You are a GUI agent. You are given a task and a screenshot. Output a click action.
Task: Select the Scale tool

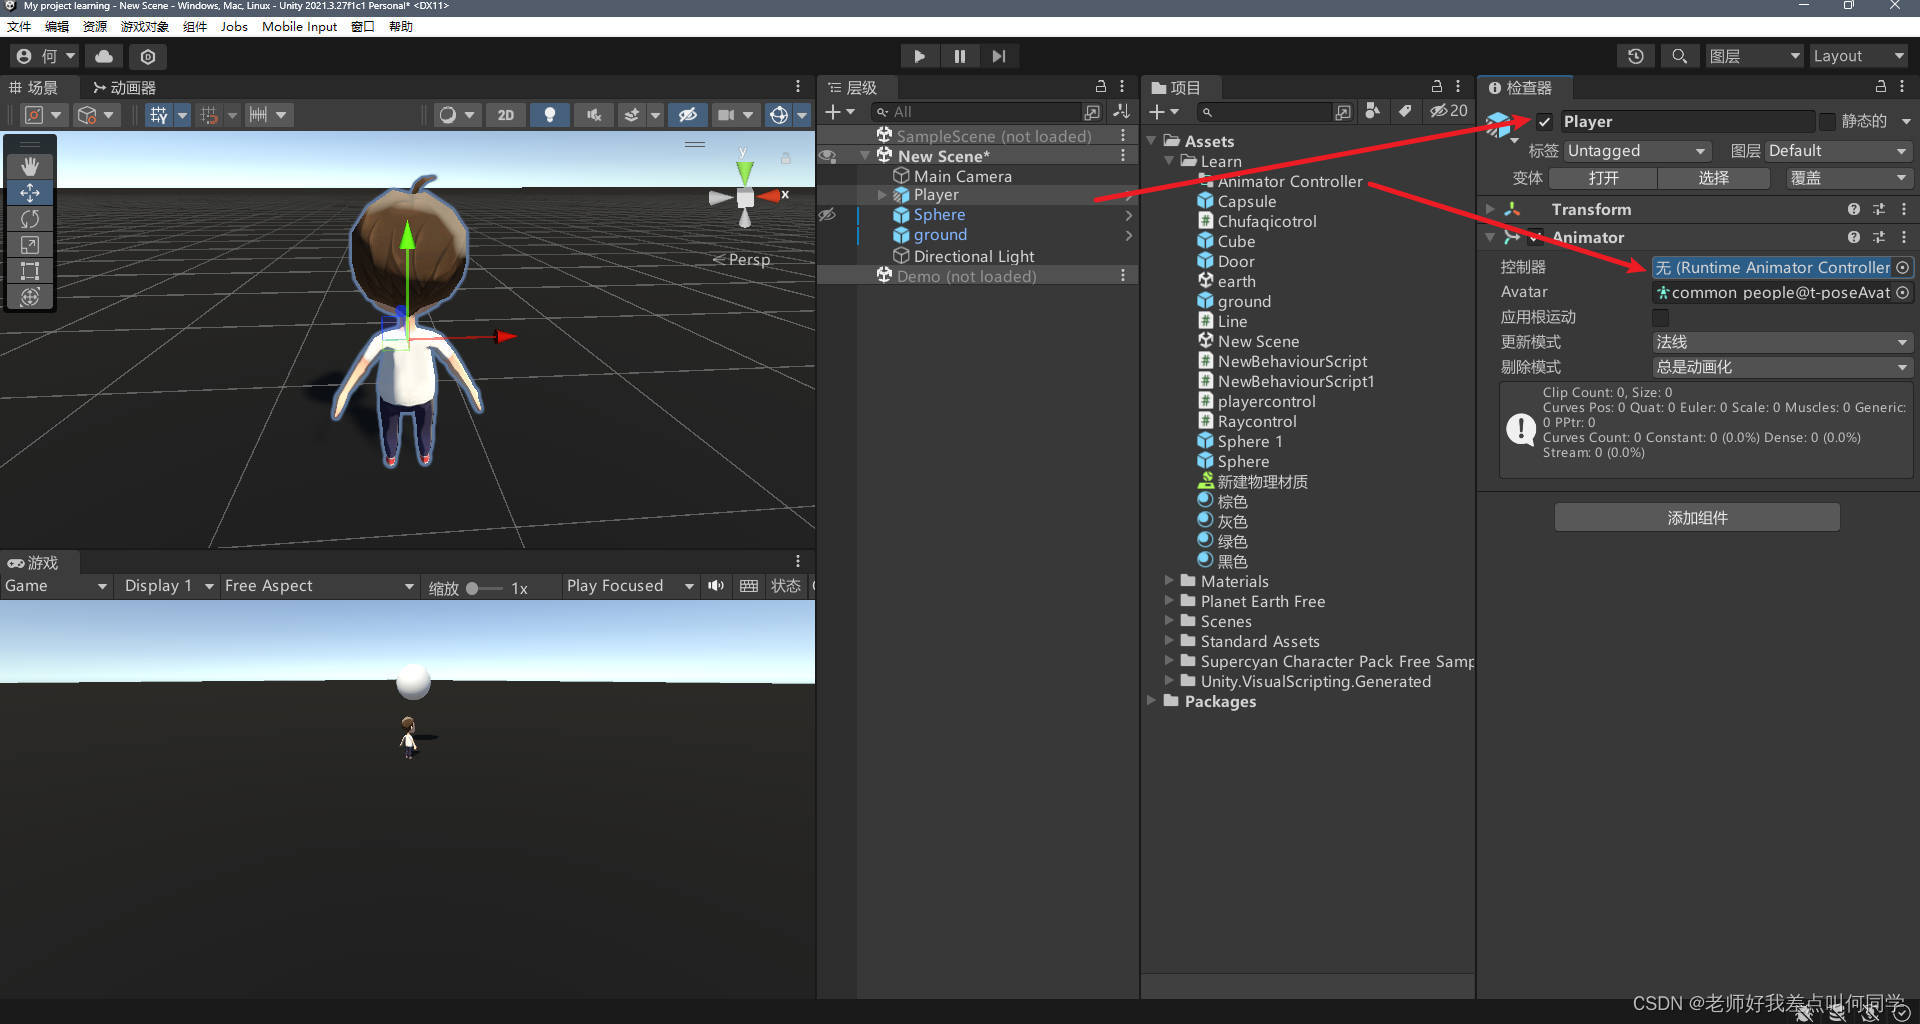click(30, 244)
